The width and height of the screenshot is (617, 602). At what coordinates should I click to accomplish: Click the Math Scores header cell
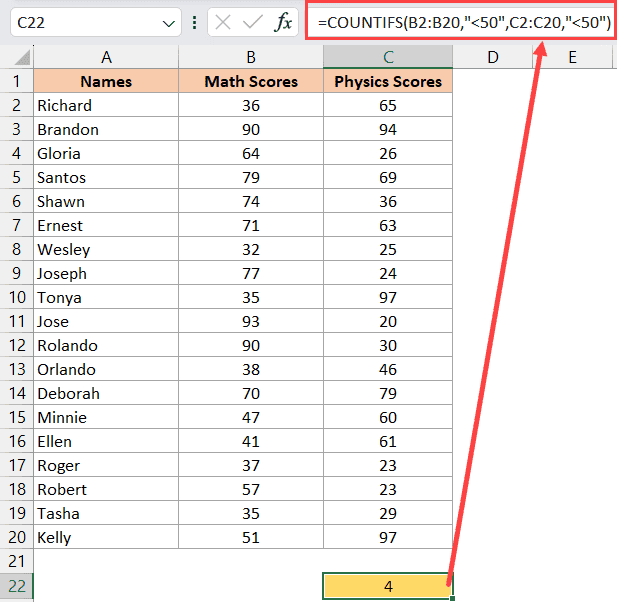pyautogui.click(x=251, y=82)
